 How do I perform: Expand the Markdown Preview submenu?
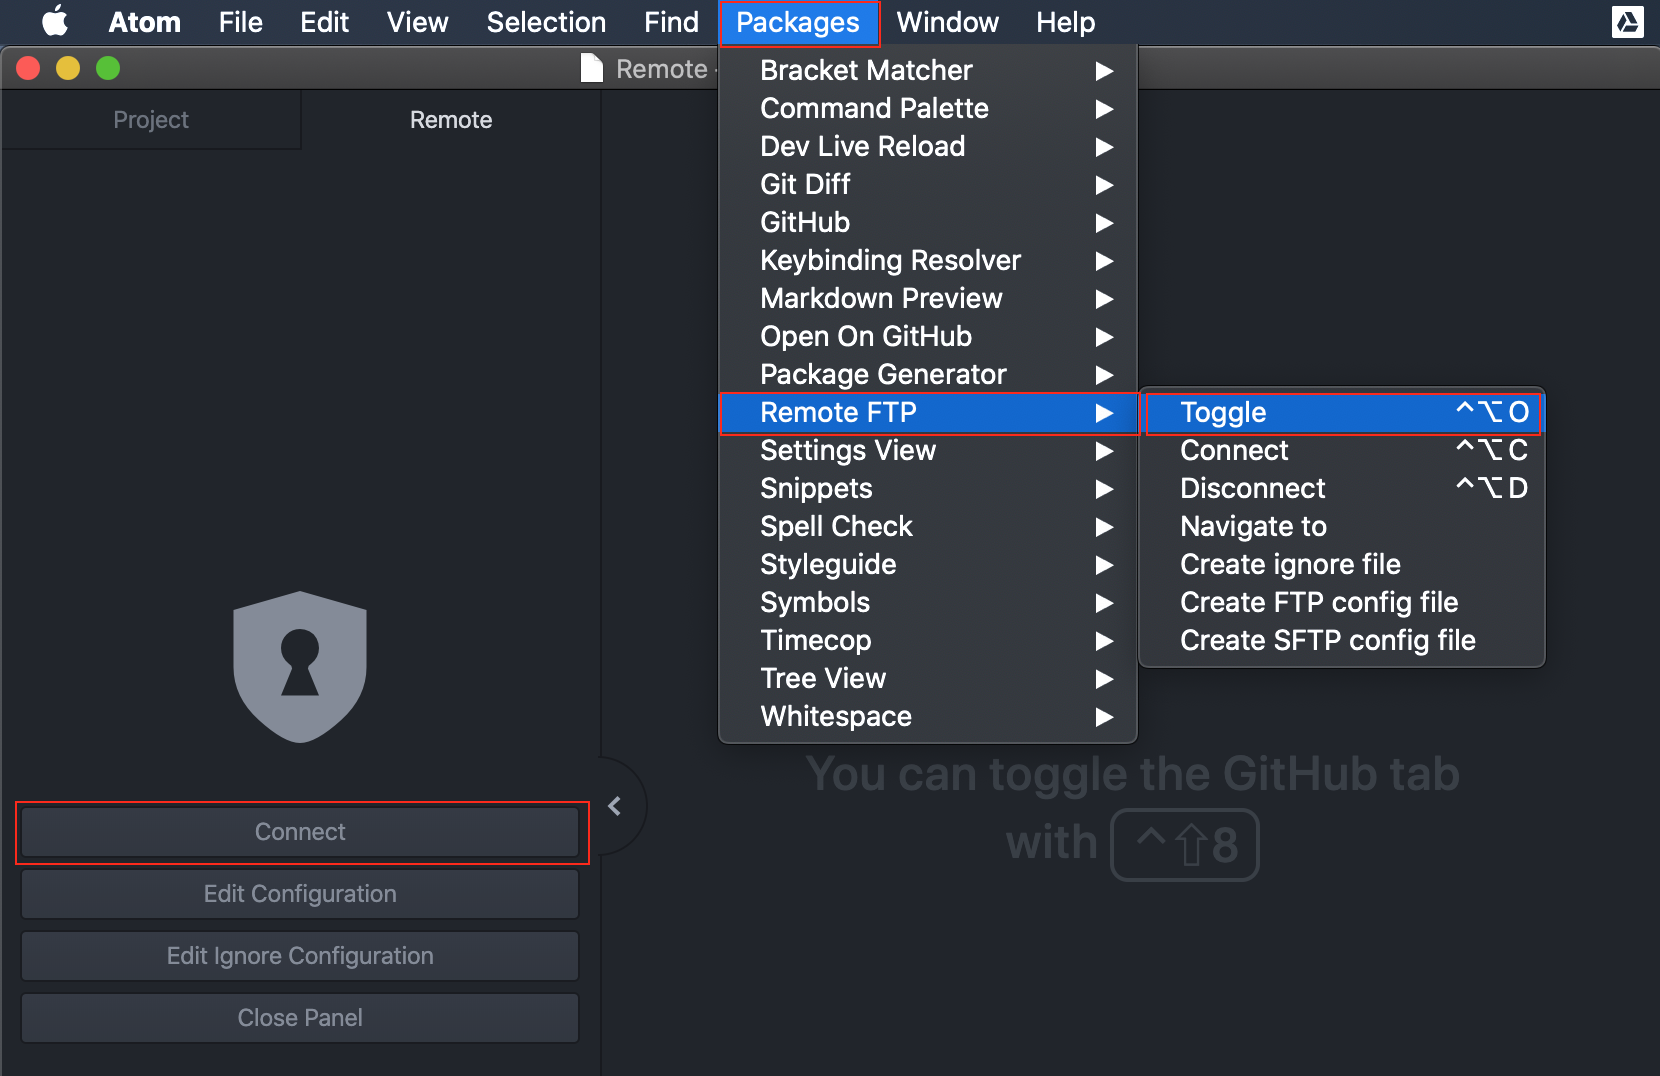(x=928, y=298)
